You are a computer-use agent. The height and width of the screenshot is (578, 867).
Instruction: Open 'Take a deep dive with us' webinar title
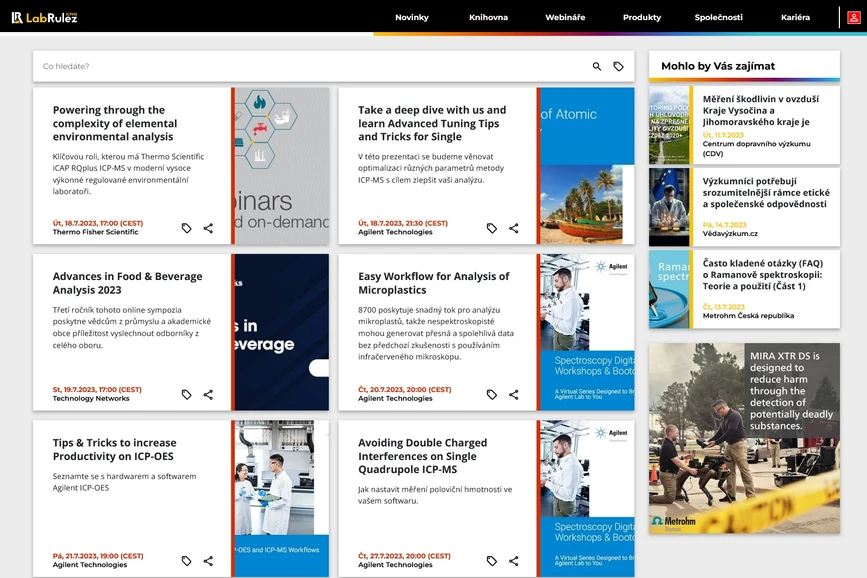(x=432, y=123)
